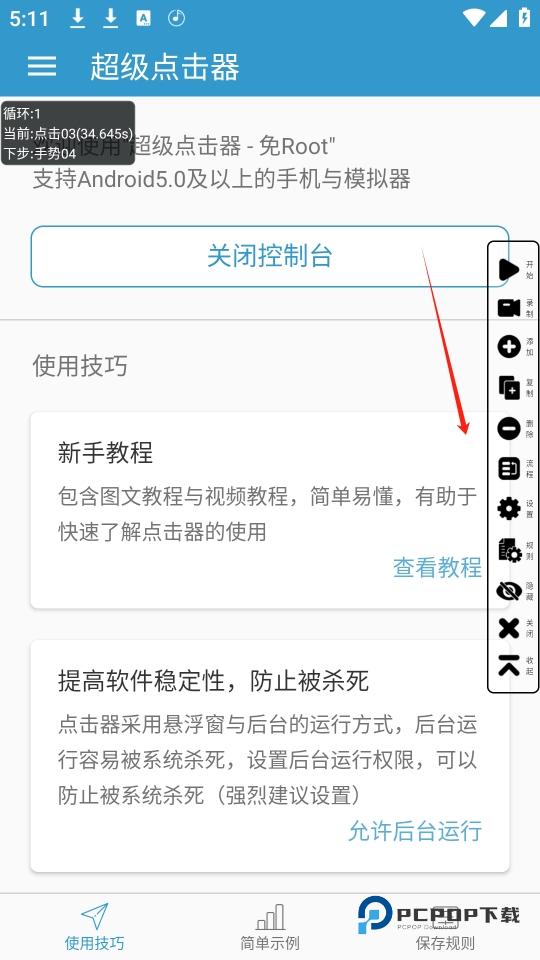540x960 pixels.
Task: Click the 关闭控制台 button
Action: [x=270, y=256]
